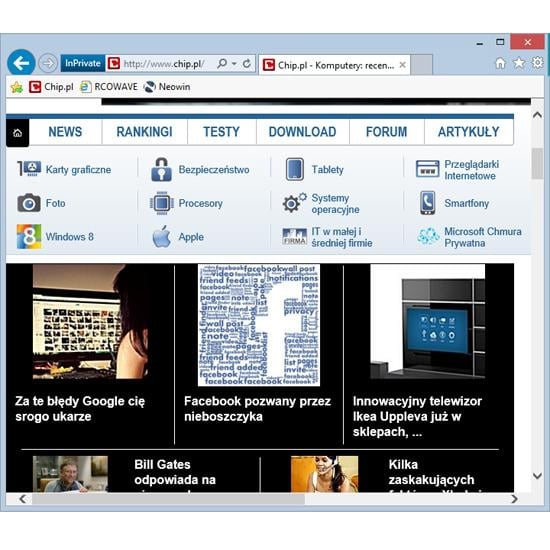Open the Windows 8 category link
550x550 pixels.
click(x=69, y=237)
